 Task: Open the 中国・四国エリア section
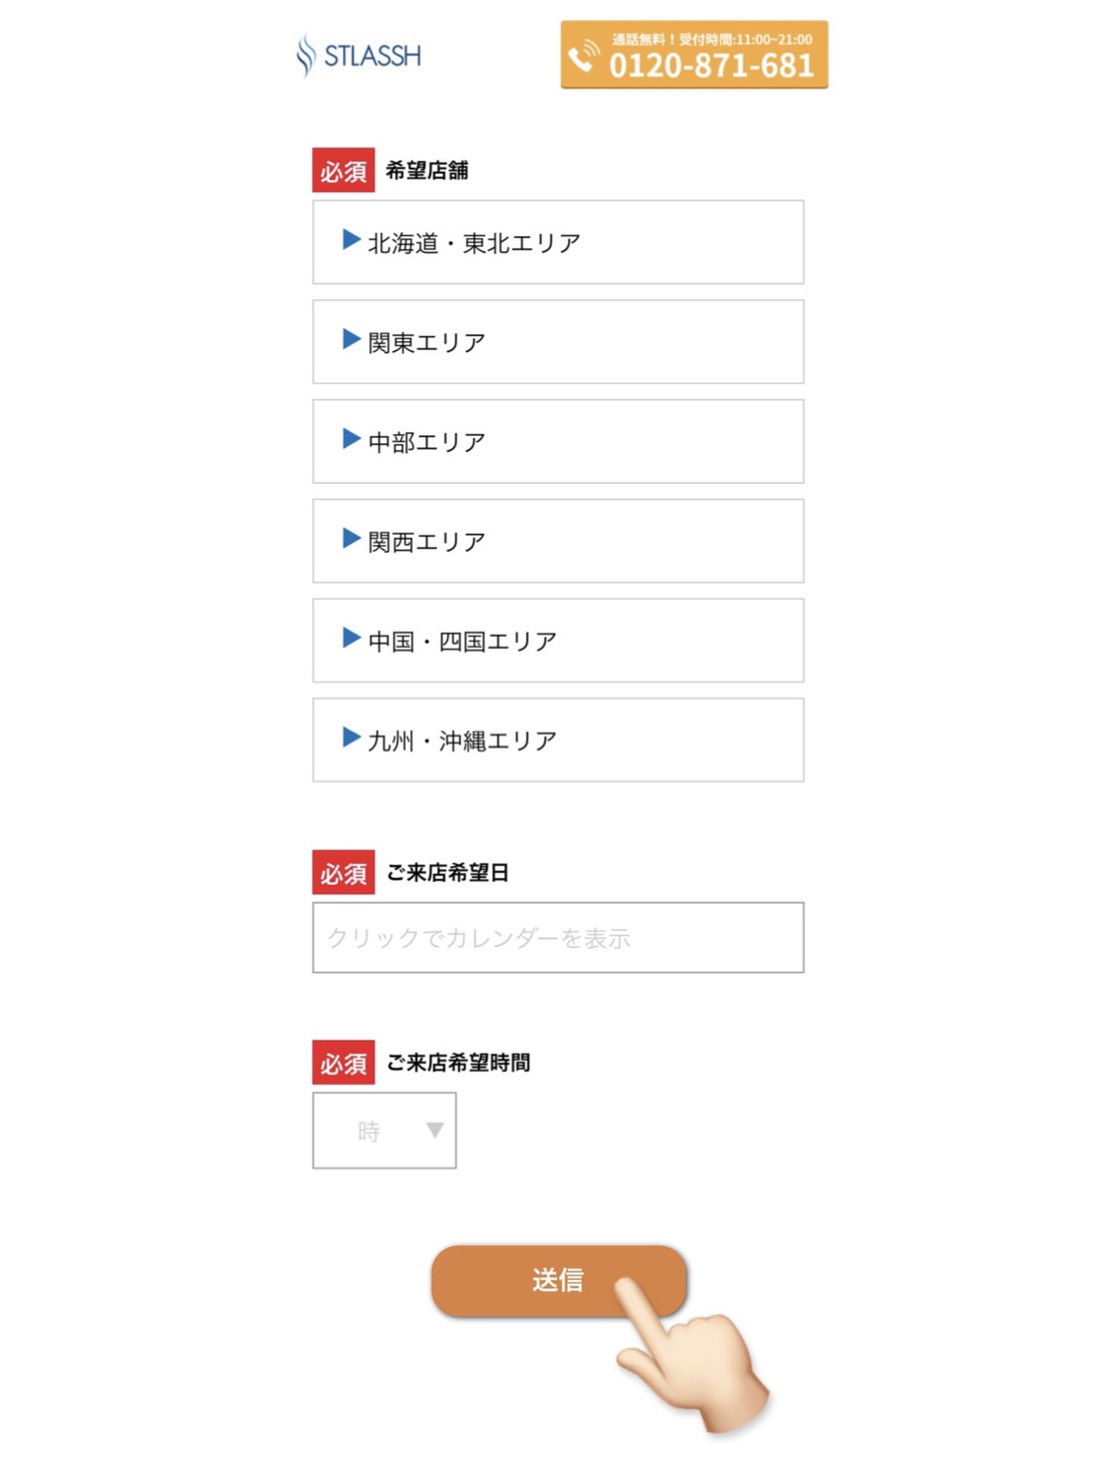click(558, 640)
